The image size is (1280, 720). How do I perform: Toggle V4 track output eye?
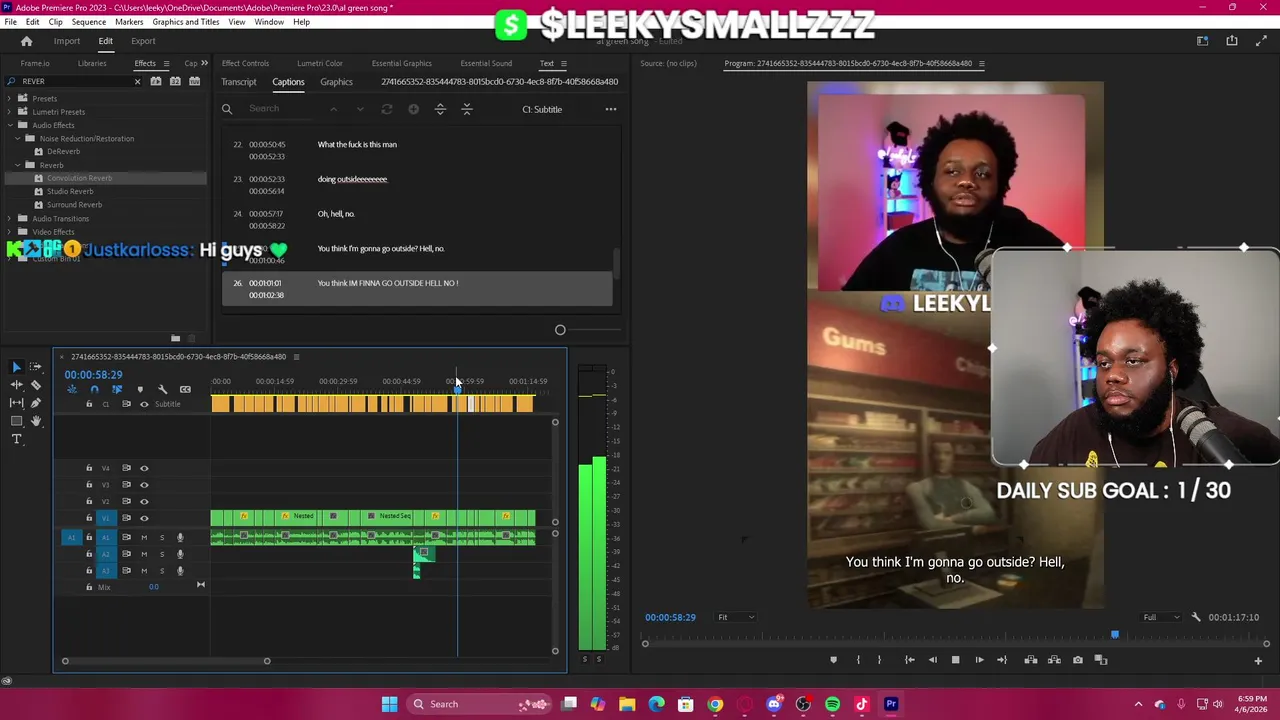pyautogui.click(x=144, y=468)
